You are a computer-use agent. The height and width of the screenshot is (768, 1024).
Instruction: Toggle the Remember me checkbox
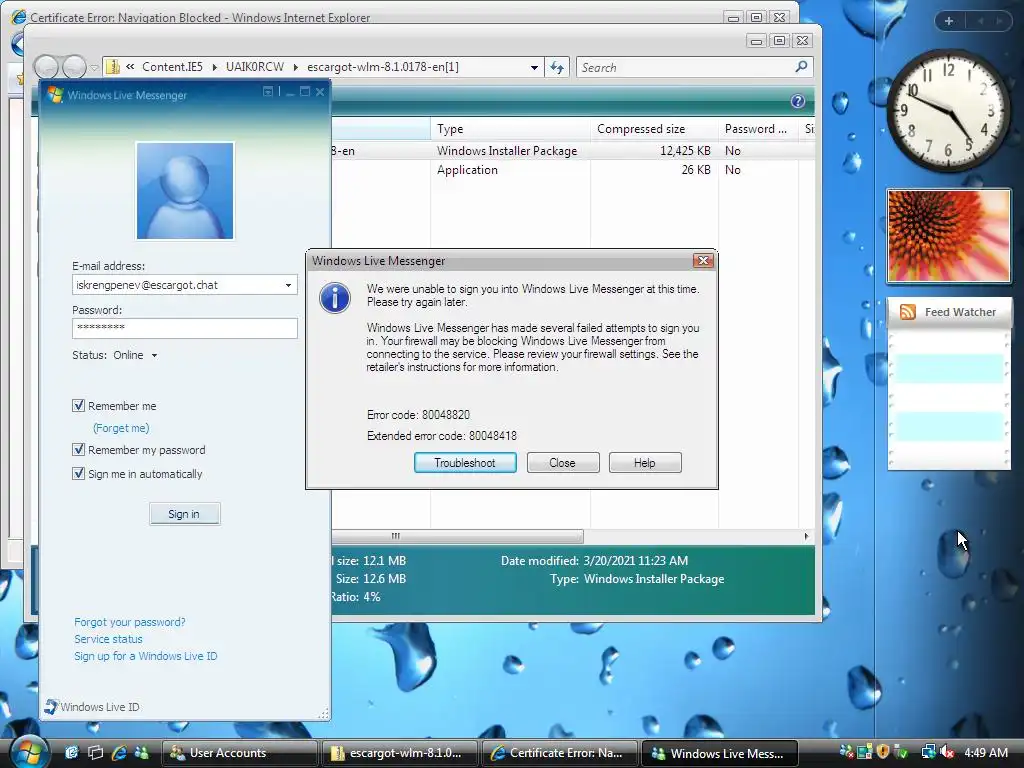point(78,406)
